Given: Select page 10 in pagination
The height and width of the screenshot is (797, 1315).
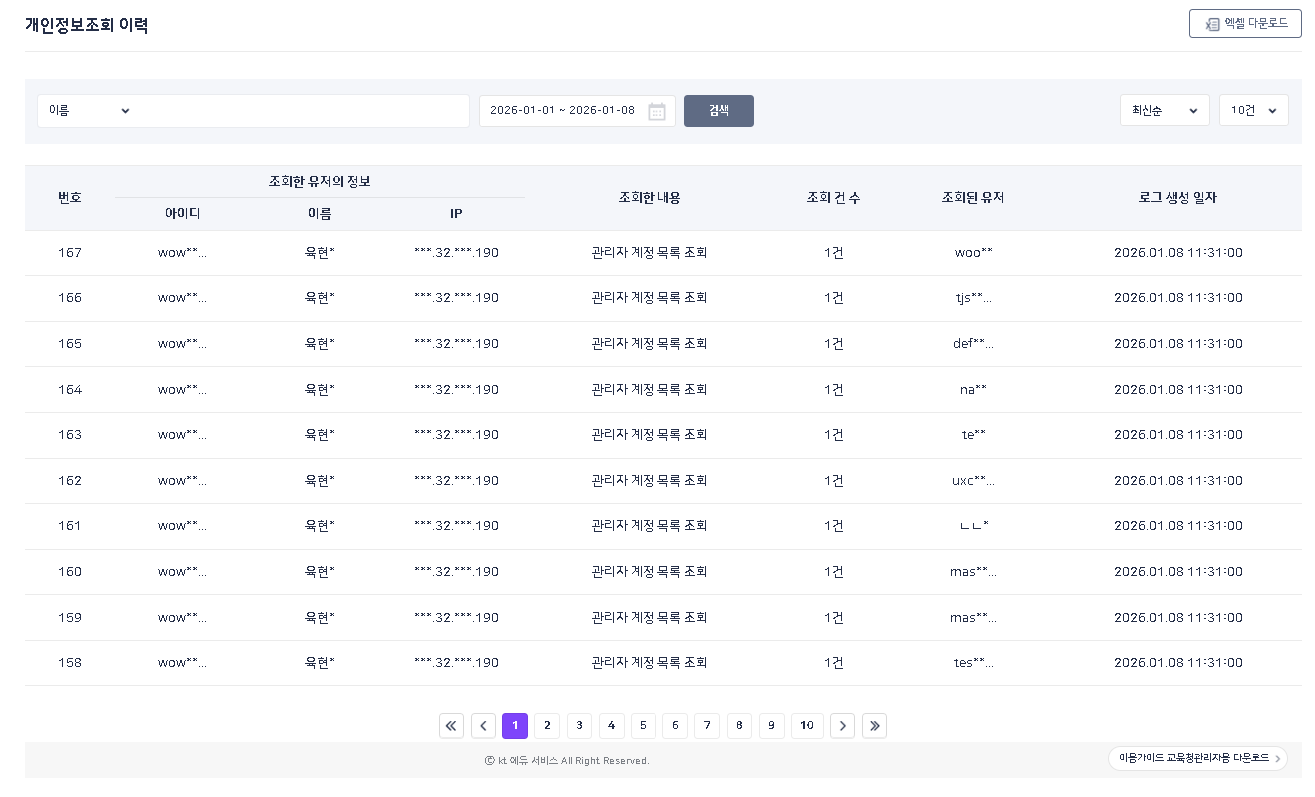Looking at the screenshot, I should click(807, 726).
